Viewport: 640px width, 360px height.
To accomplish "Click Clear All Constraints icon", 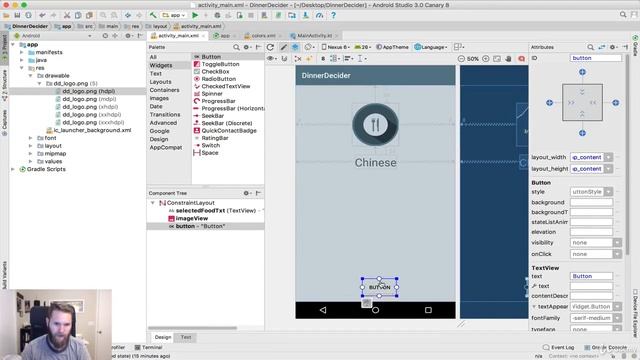I will pos(298,58).
